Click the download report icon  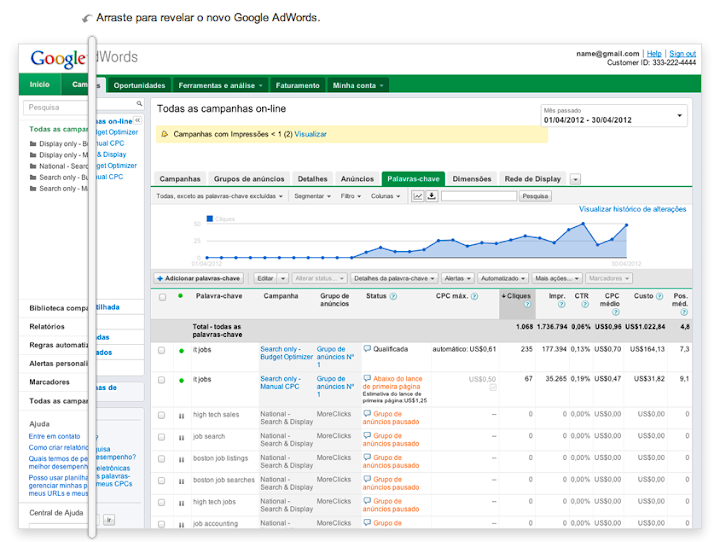[432, 196]
